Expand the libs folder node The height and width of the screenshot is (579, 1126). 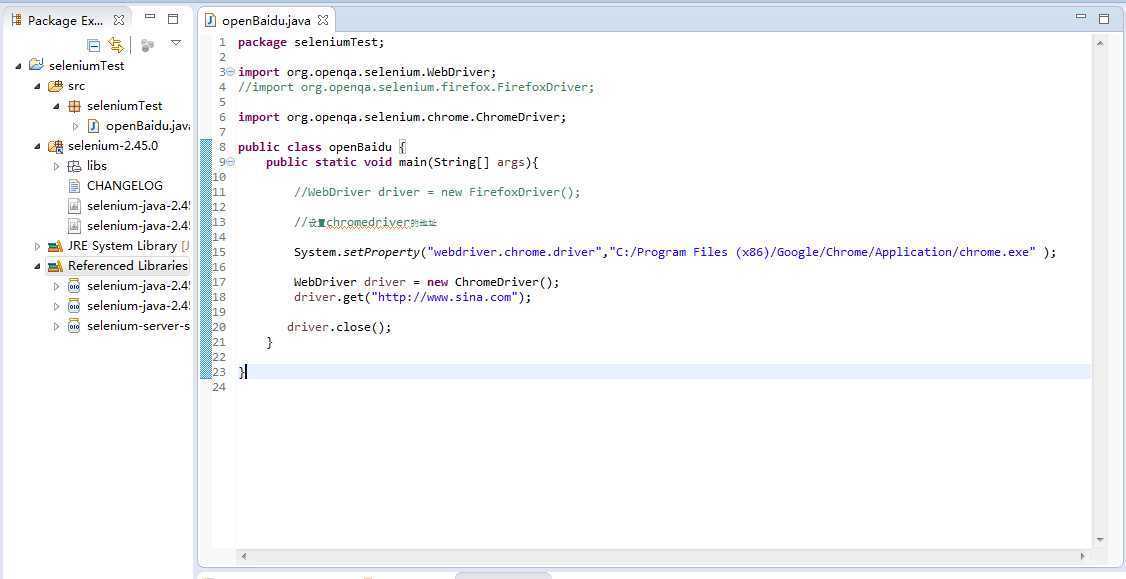click(57, 166)
